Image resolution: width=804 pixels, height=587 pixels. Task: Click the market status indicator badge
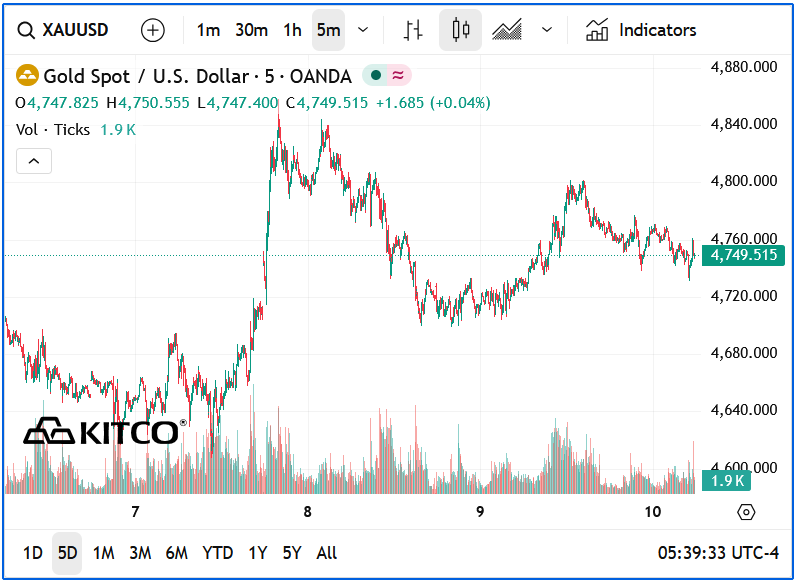pyautogui.click(x=386, y=76)
